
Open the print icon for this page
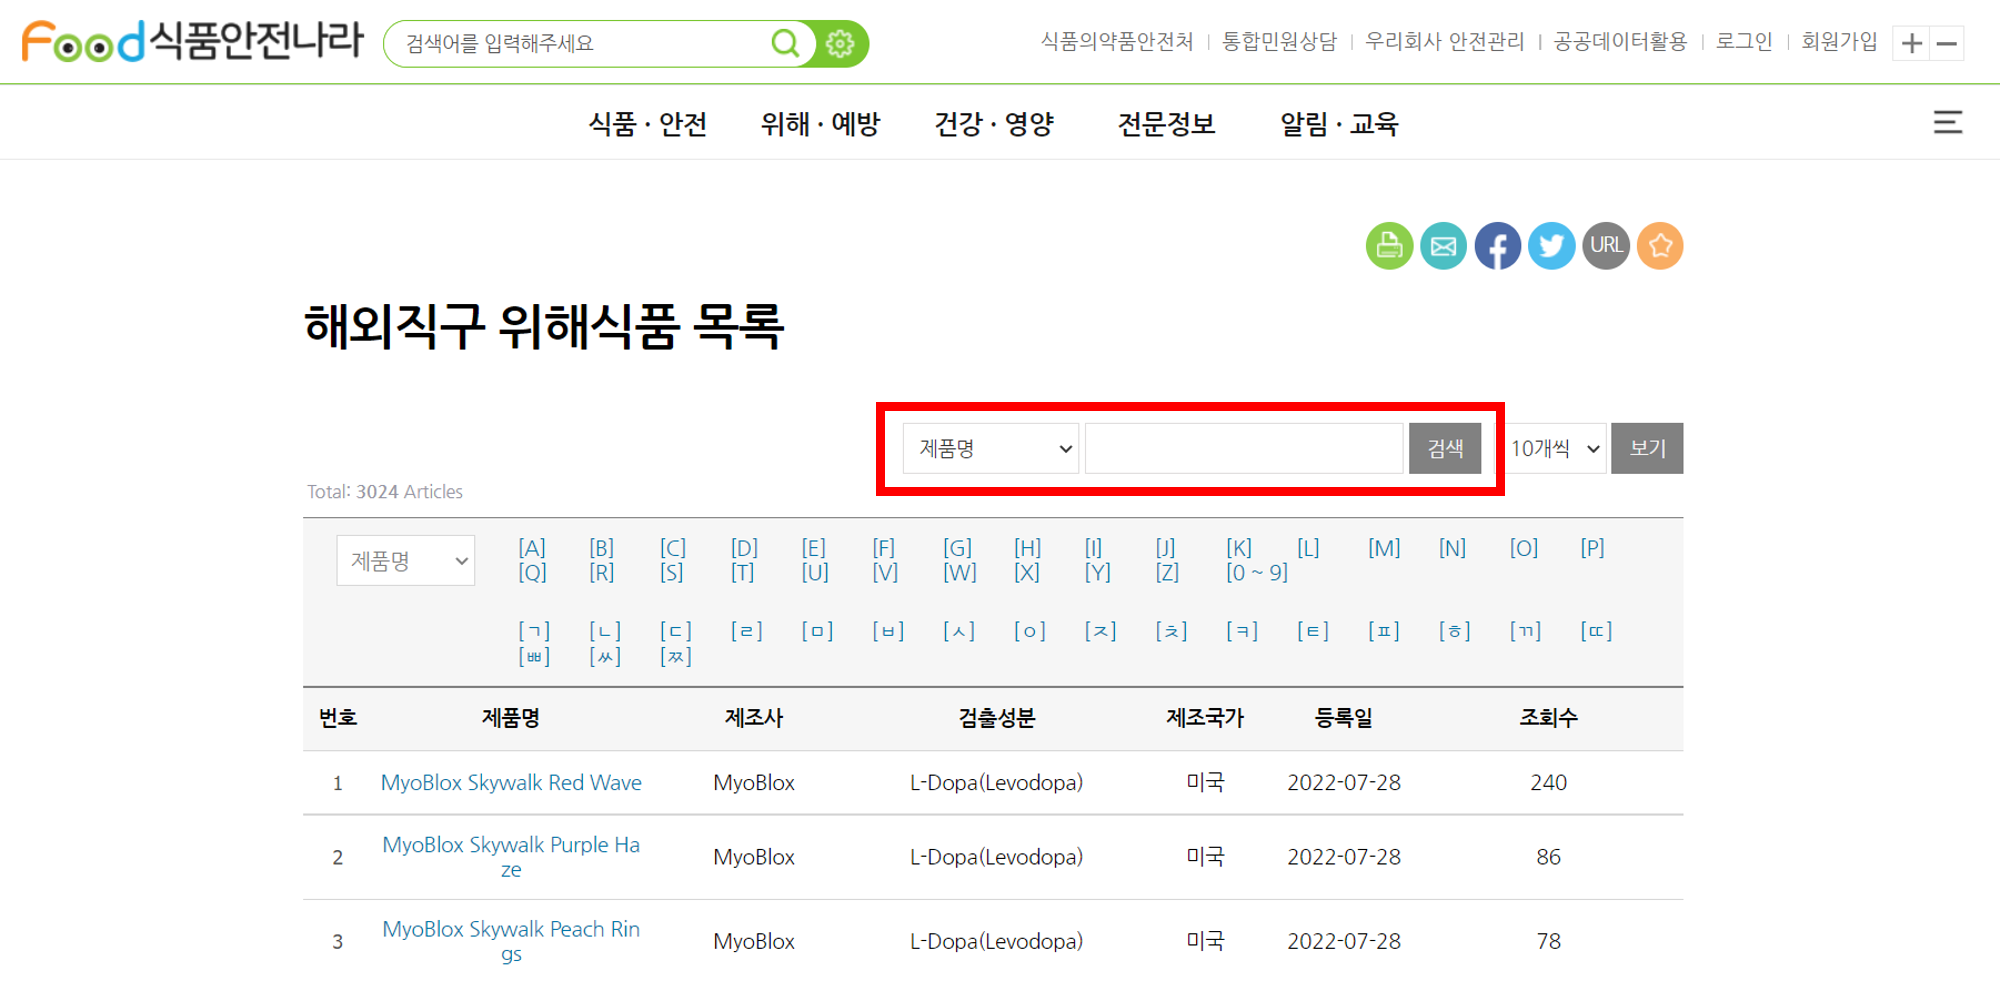click(x=1389, y=245)
